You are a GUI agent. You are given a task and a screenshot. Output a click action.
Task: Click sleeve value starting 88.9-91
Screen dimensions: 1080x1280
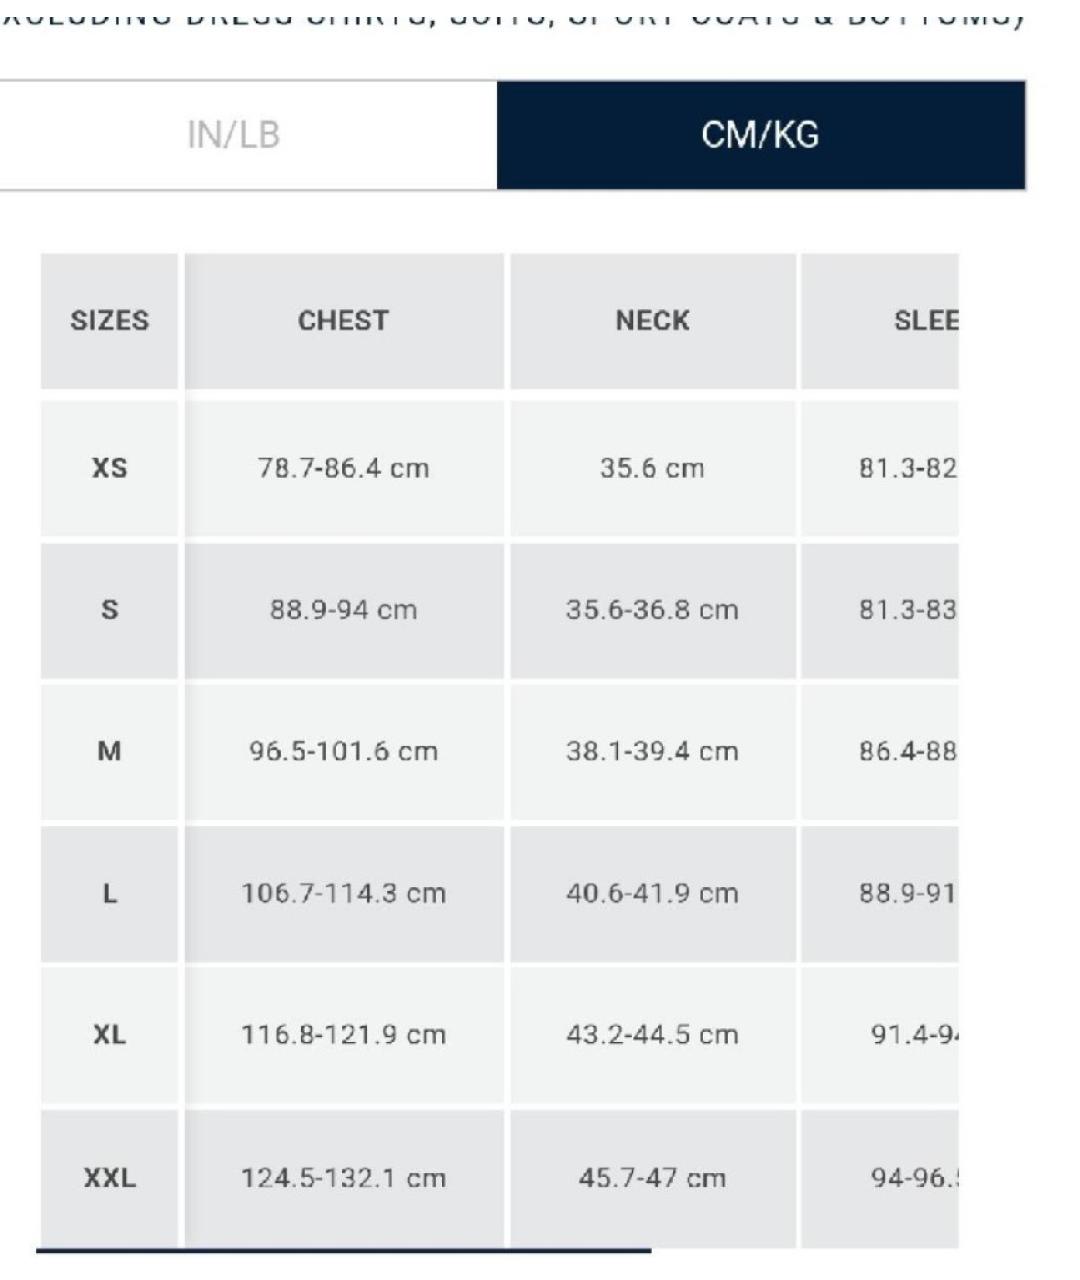(908, 894)
